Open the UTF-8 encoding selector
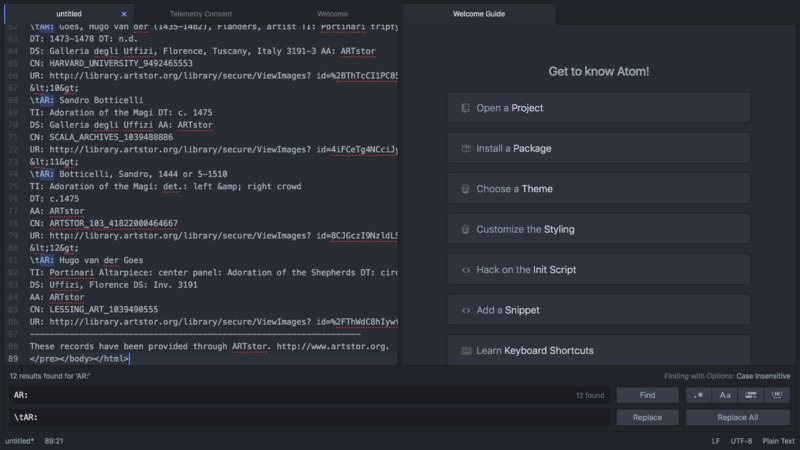 [x=741, y=441]
